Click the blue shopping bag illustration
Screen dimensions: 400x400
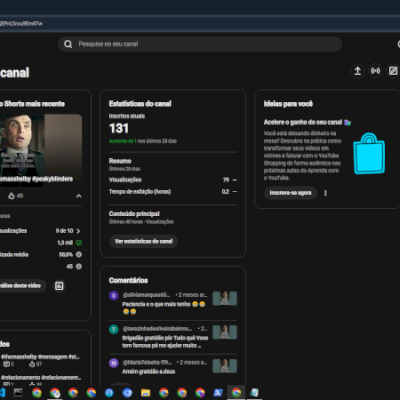click(369, 153)
